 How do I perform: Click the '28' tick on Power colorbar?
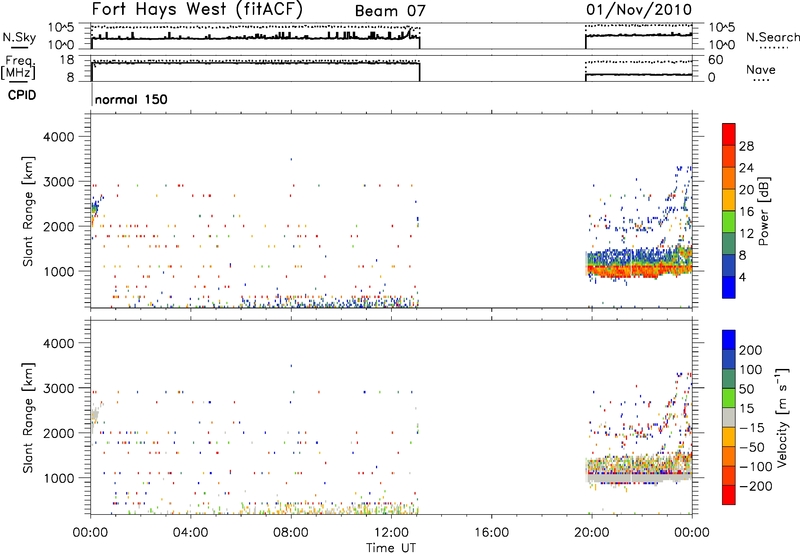click(x=746, y=146)
